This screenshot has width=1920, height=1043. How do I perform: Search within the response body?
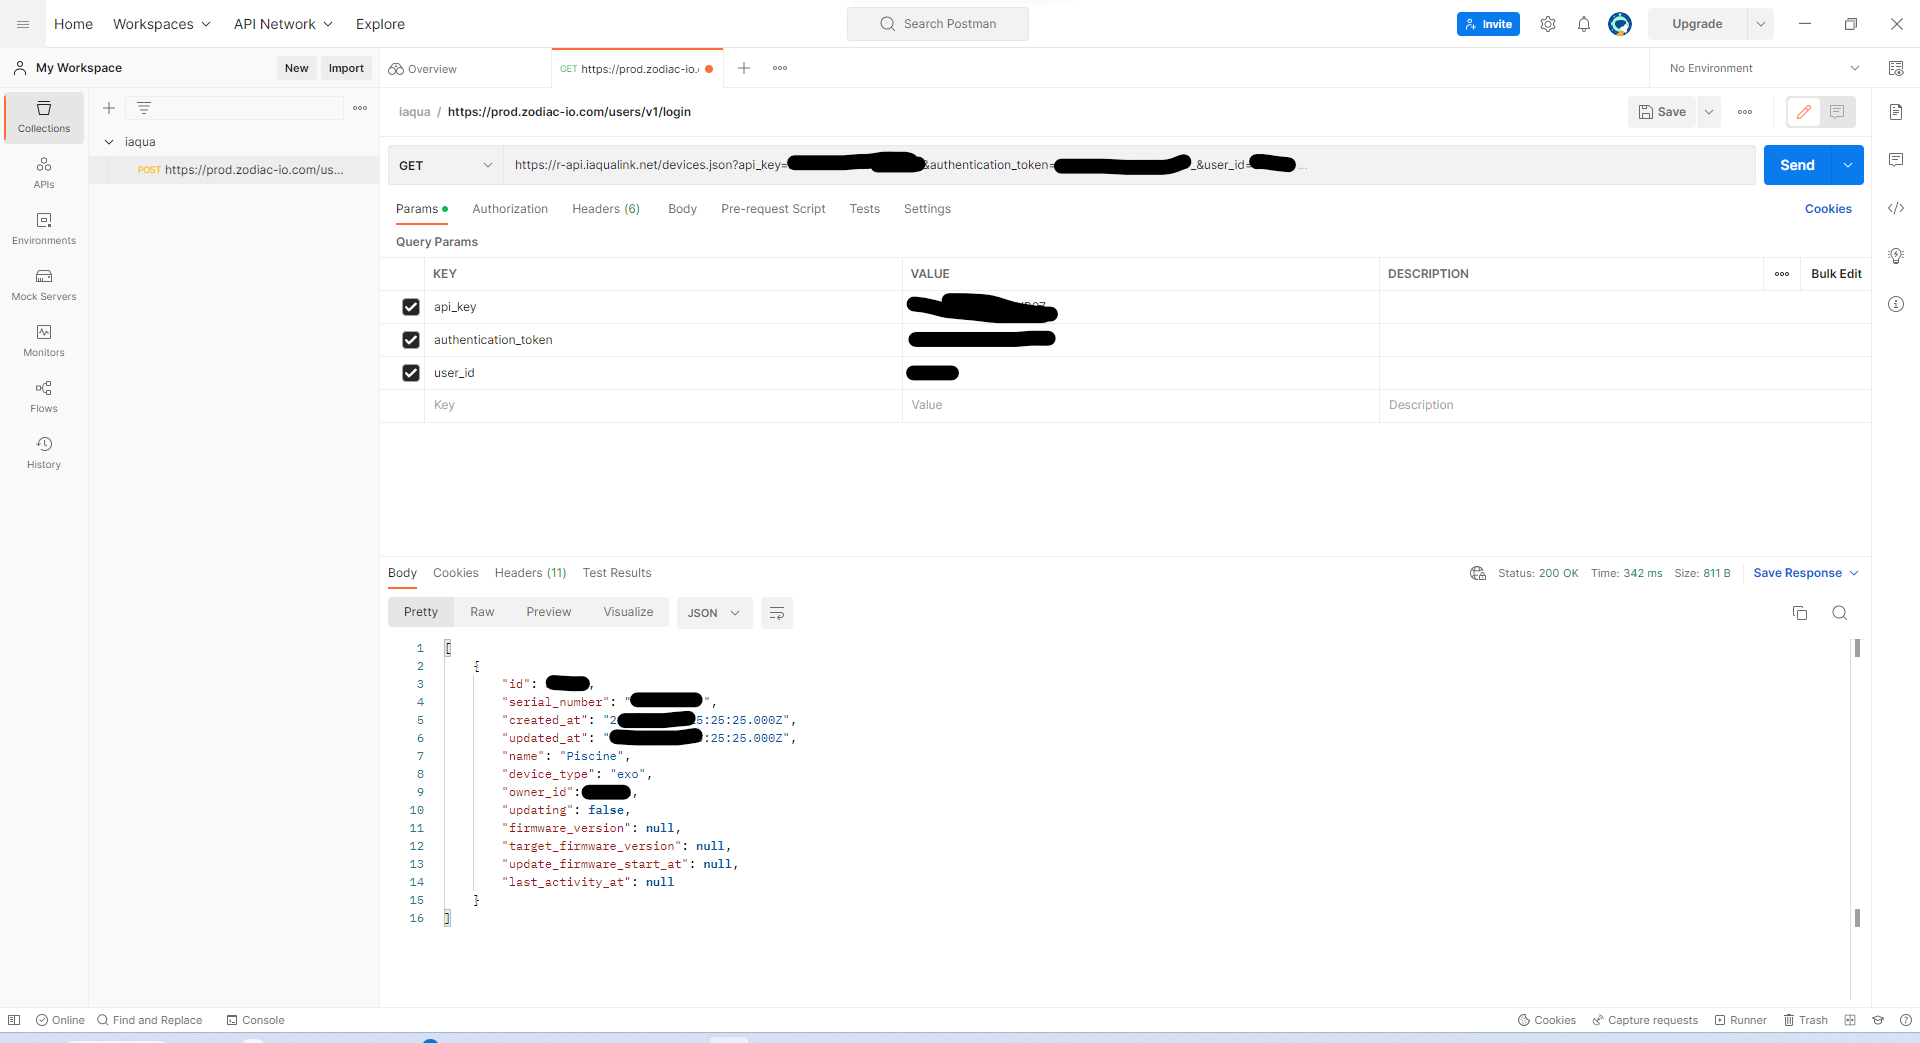coord(1840,613)
